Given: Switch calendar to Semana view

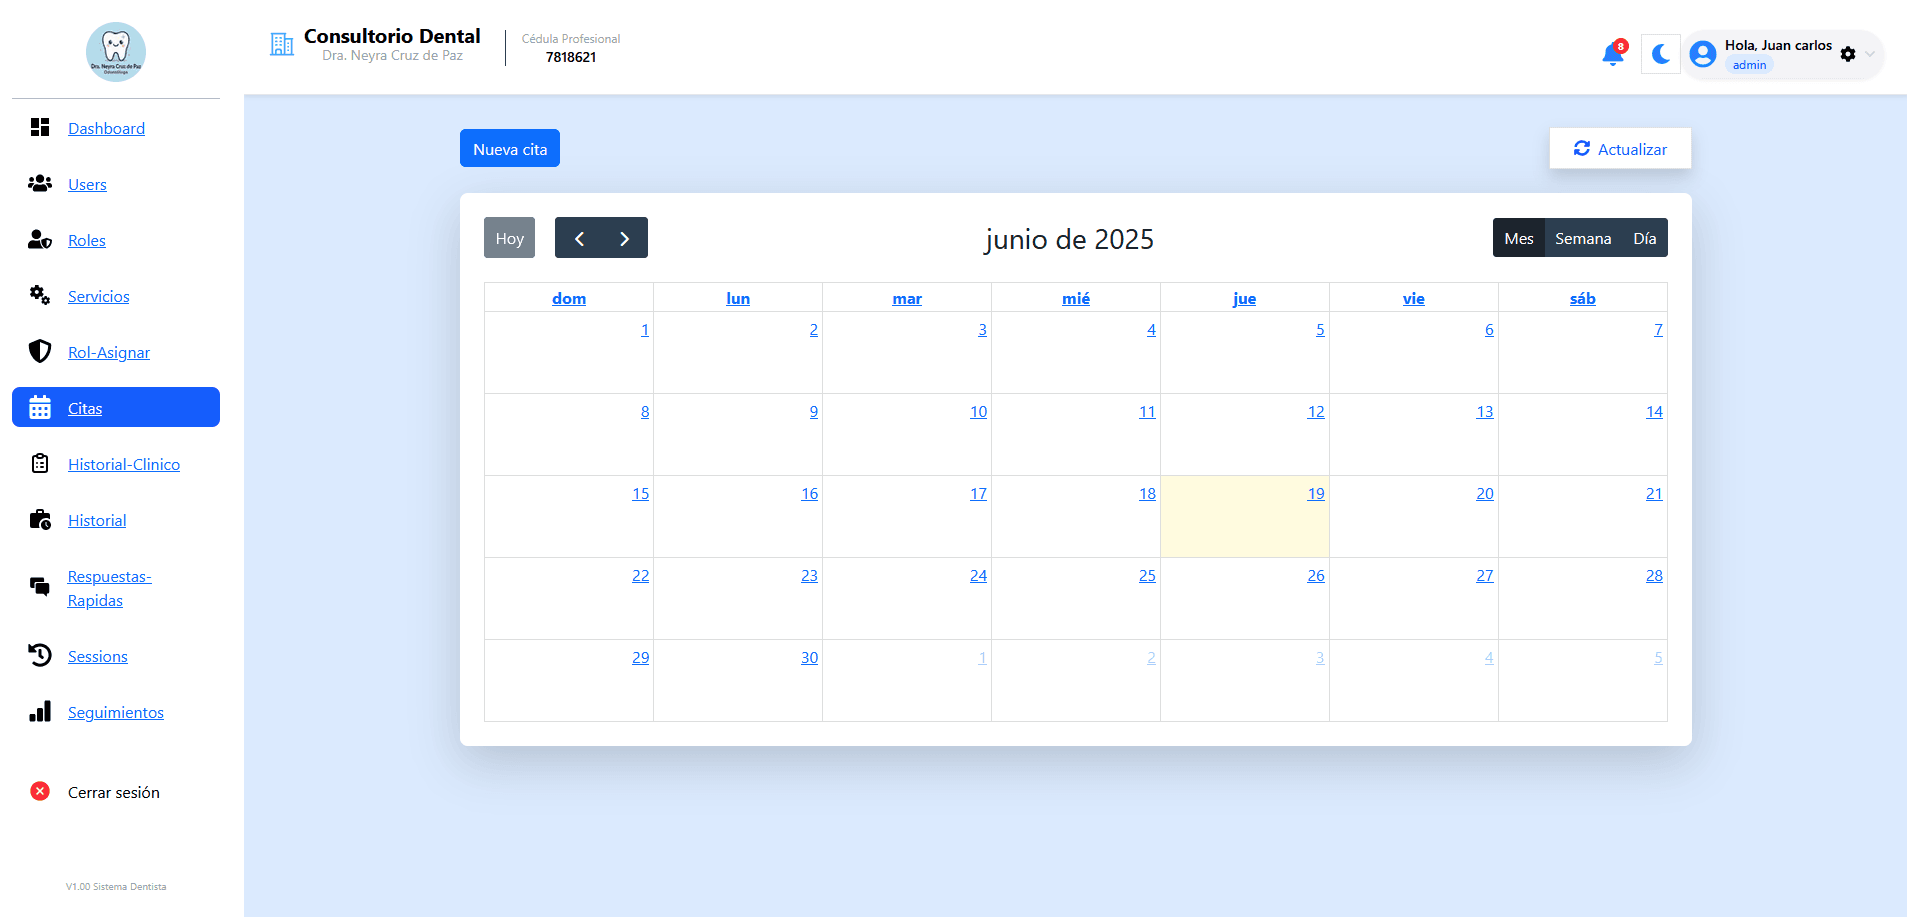Looking at the screenshot, I should pos(1582,238).
